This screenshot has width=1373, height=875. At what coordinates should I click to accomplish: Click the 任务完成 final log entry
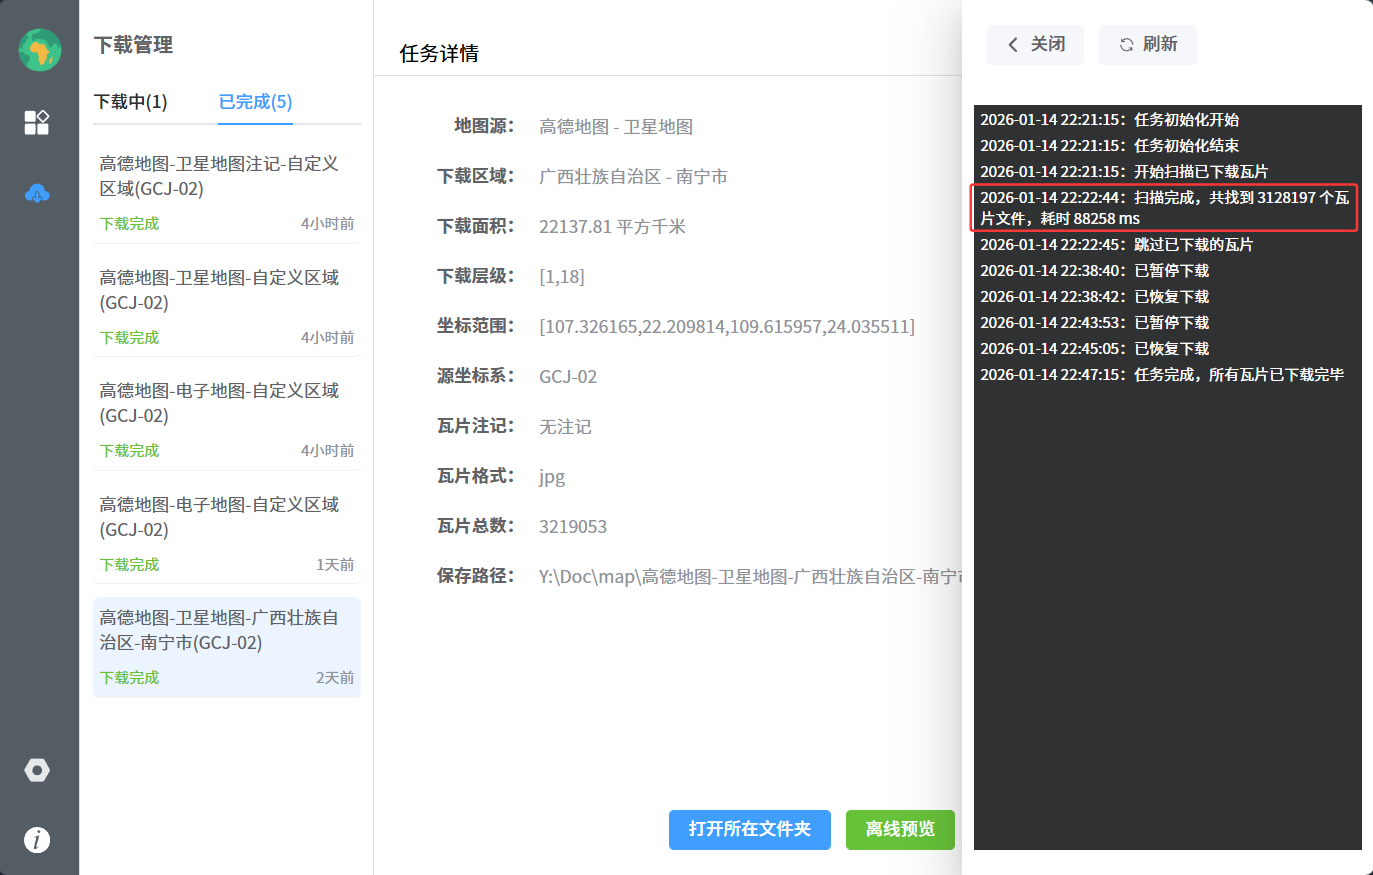(x=1163, y=374)
